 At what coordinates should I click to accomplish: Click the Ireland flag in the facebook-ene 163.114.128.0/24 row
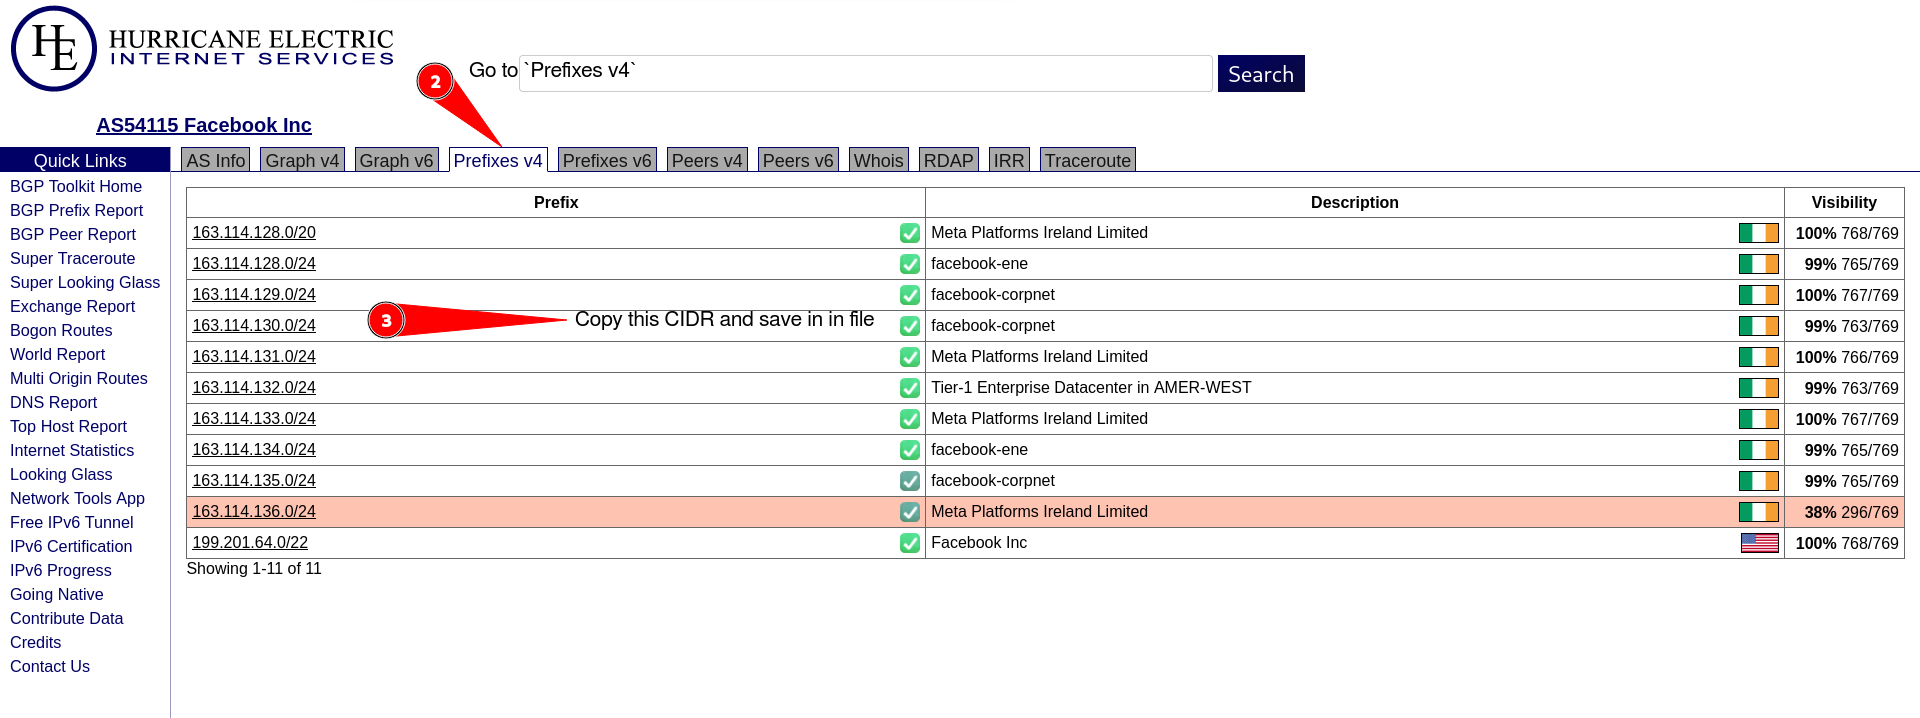1758,264
